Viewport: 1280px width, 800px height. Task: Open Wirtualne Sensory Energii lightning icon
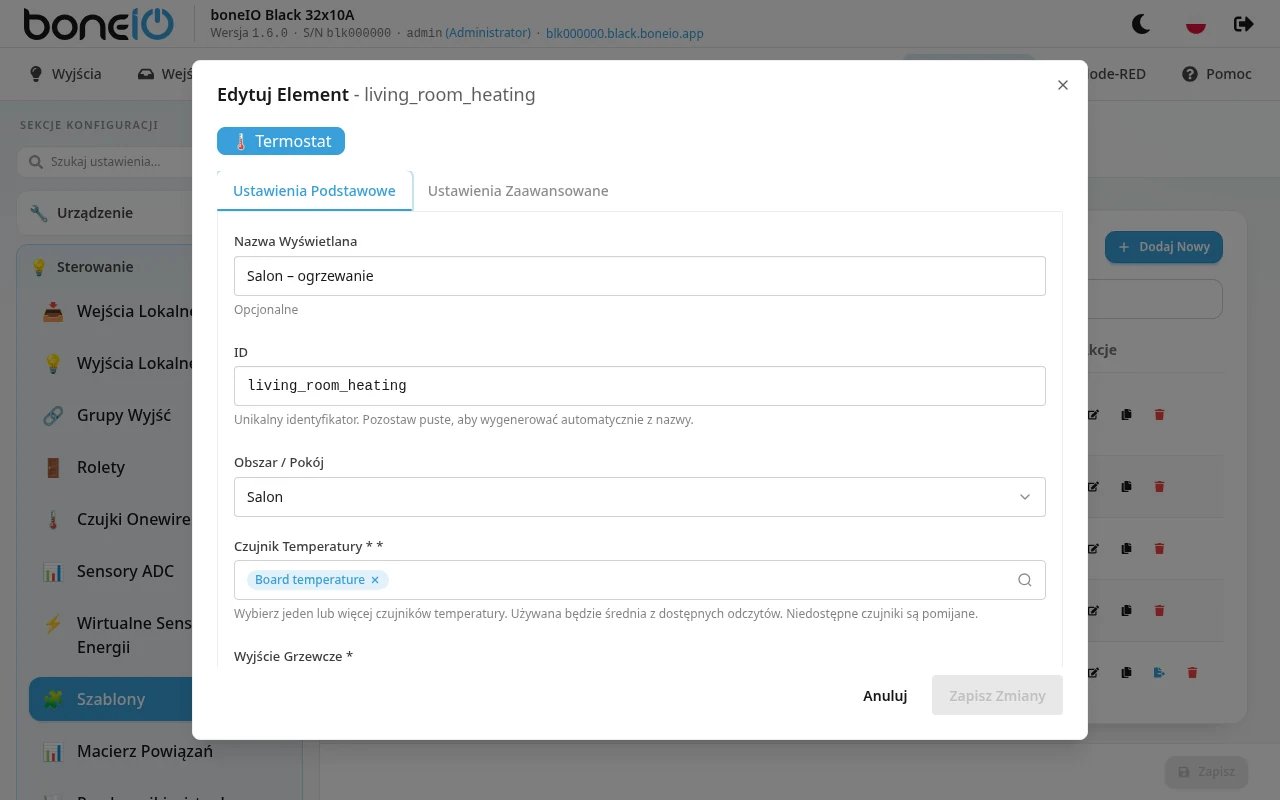[53, 623]
